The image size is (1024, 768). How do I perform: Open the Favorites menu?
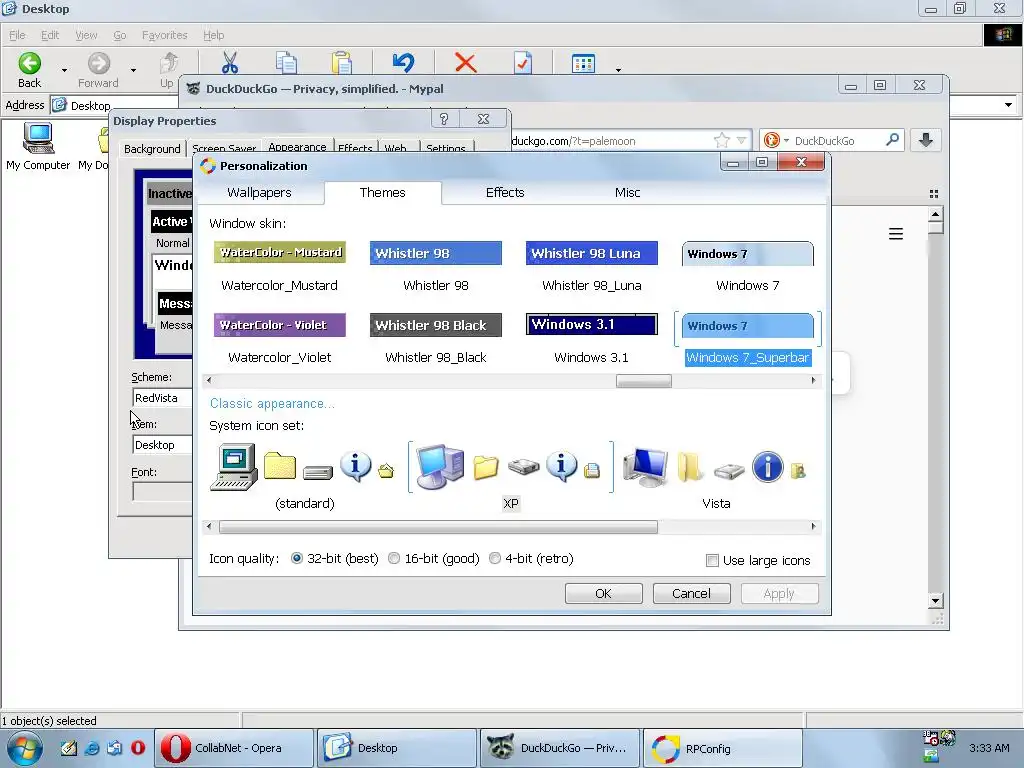coord(165,35)
